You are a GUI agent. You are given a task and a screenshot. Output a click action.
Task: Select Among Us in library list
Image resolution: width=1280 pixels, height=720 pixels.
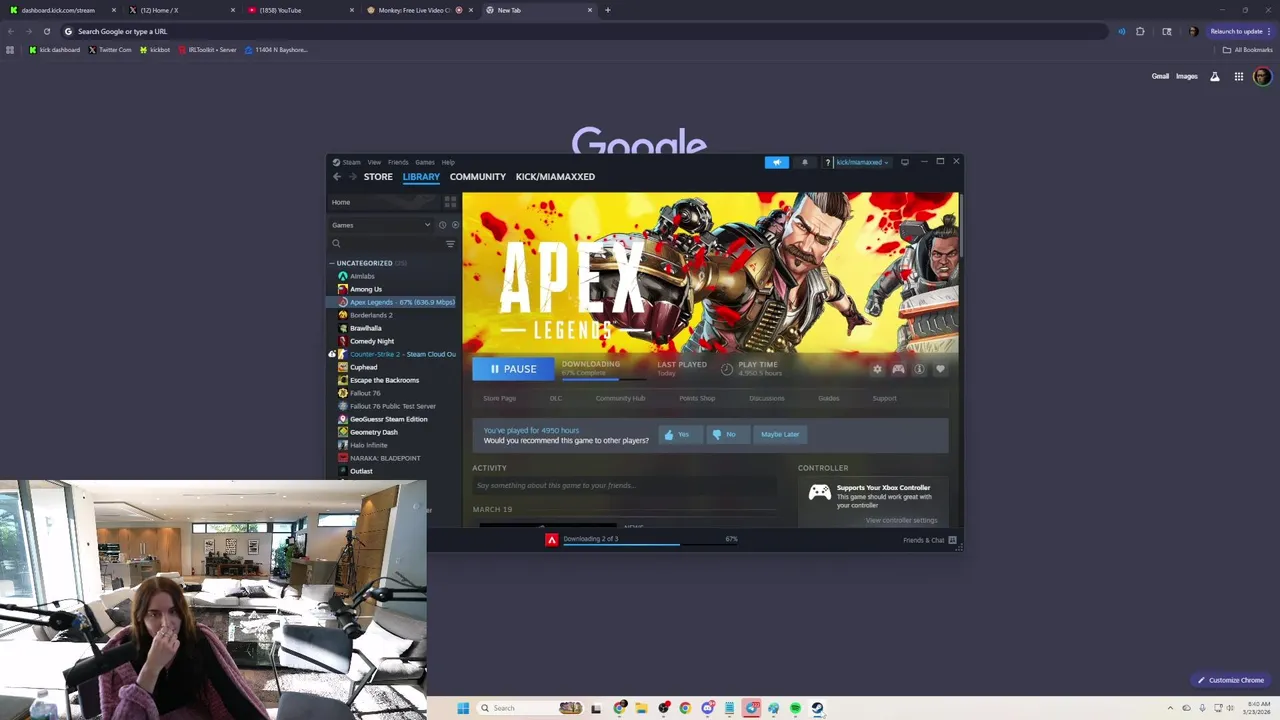(366, 289)
